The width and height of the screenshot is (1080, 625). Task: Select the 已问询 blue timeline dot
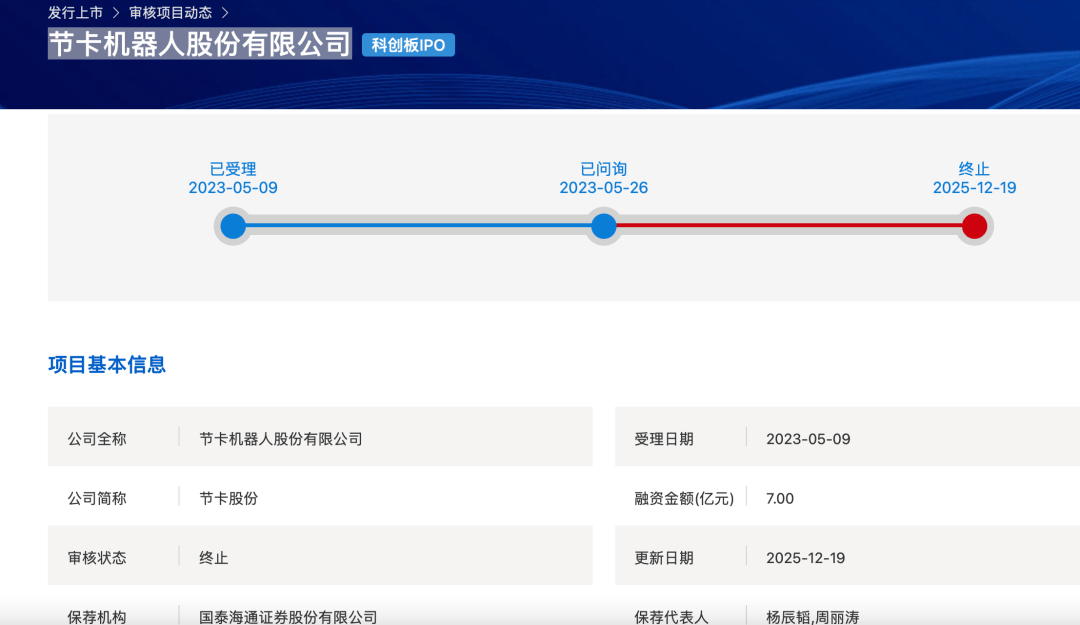pyautogui.click(x=604, y=226)
